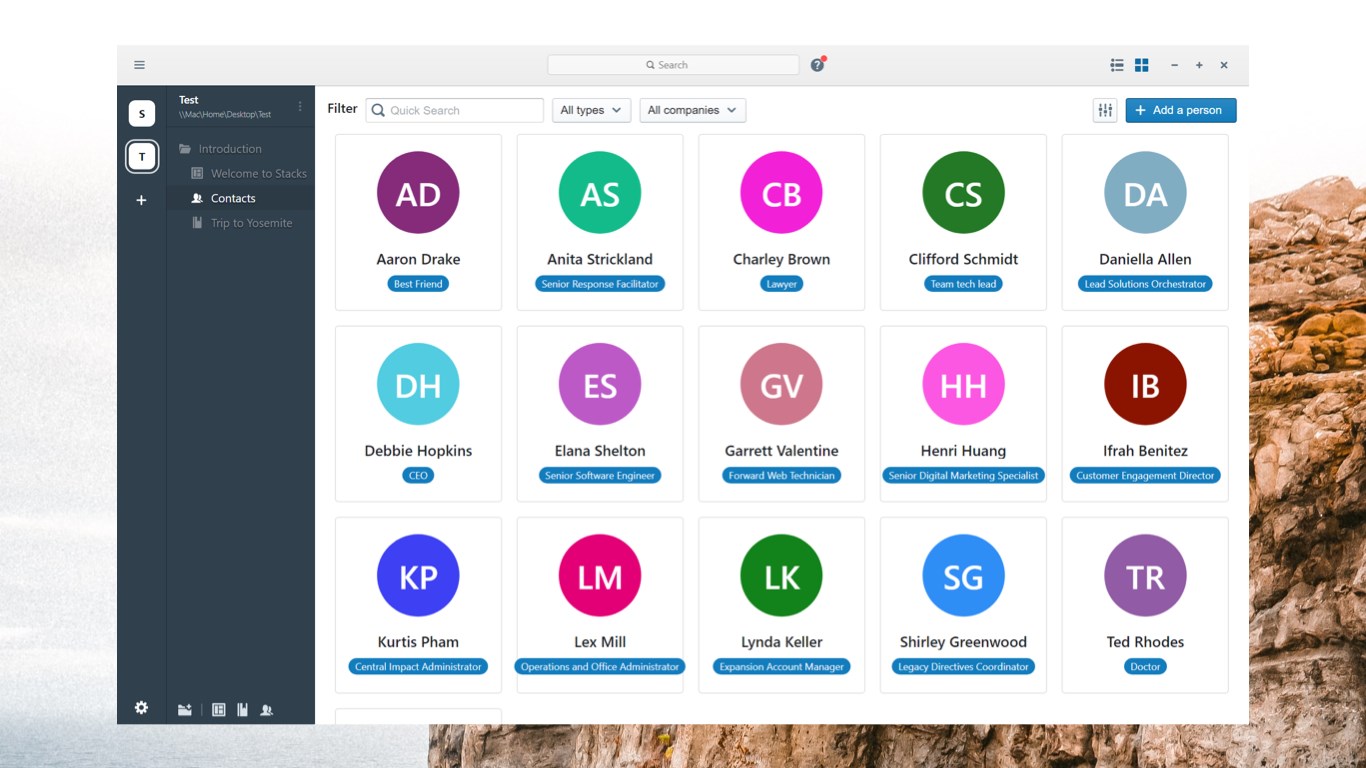This screenshot has height=768, width=1366.
Task: Click the name Aaron Drake
Action: (418, 259)
